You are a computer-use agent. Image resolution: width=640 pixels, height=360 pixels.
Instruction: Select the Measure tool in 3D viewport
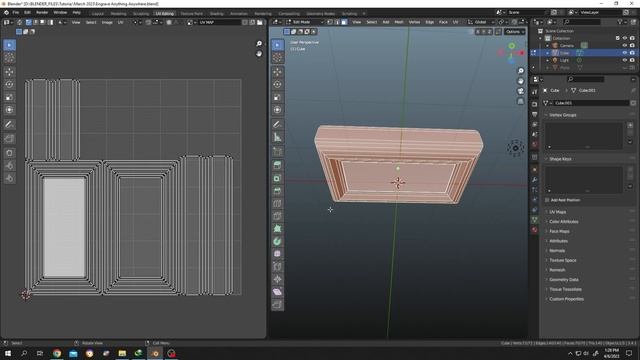click(278, 137)
